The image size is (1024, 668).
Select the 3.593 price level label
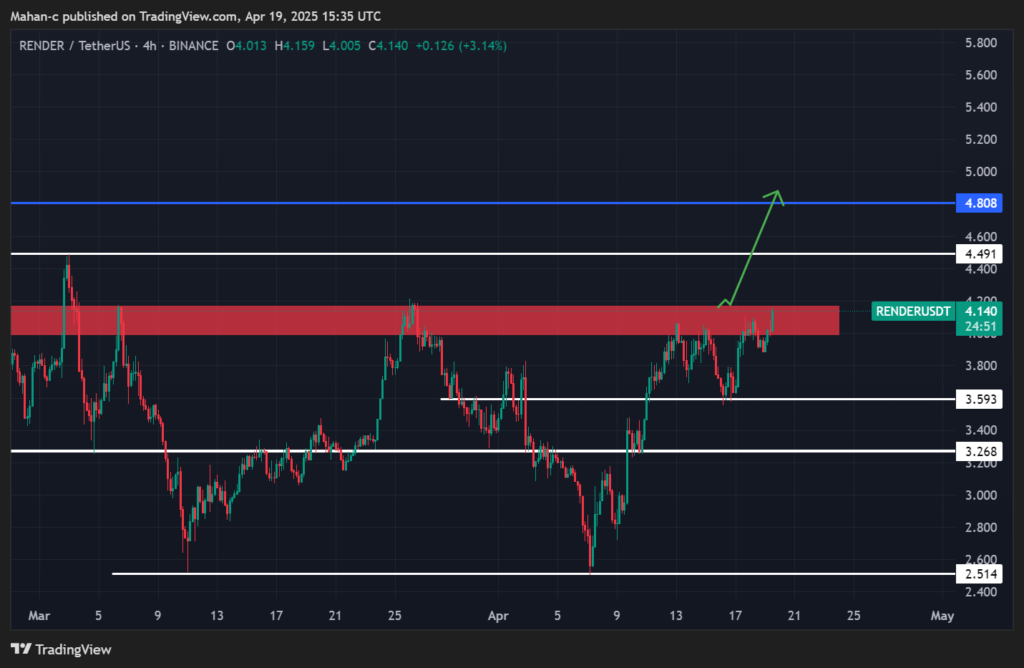975,400
